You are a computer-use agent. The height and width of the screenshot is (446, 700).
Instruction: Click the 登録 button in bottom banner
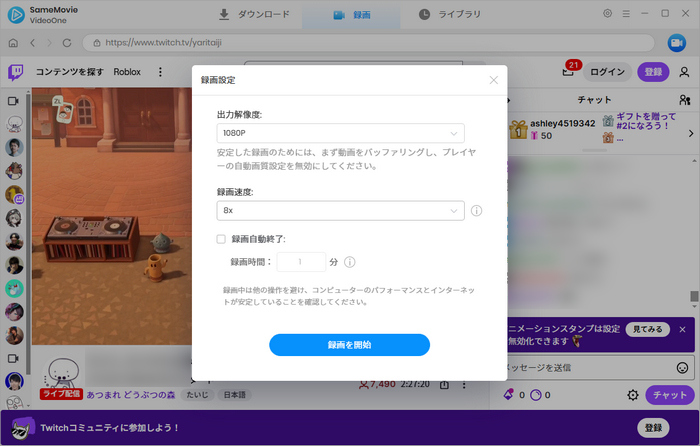653,428
